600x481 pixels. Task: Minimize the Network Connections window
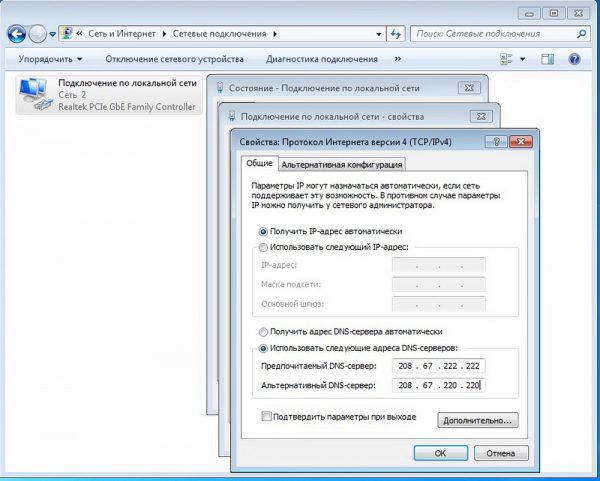click(x=529, y=14)
